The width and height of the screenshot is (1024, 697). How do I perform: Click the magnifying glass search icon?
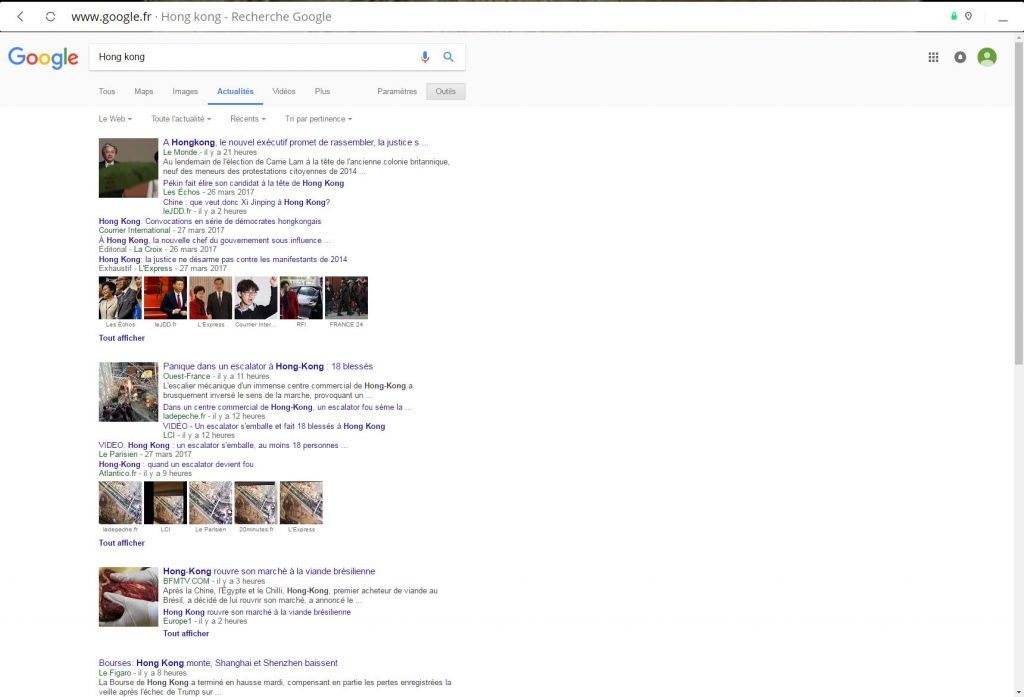pyautogui.click(x=449, y=57)
